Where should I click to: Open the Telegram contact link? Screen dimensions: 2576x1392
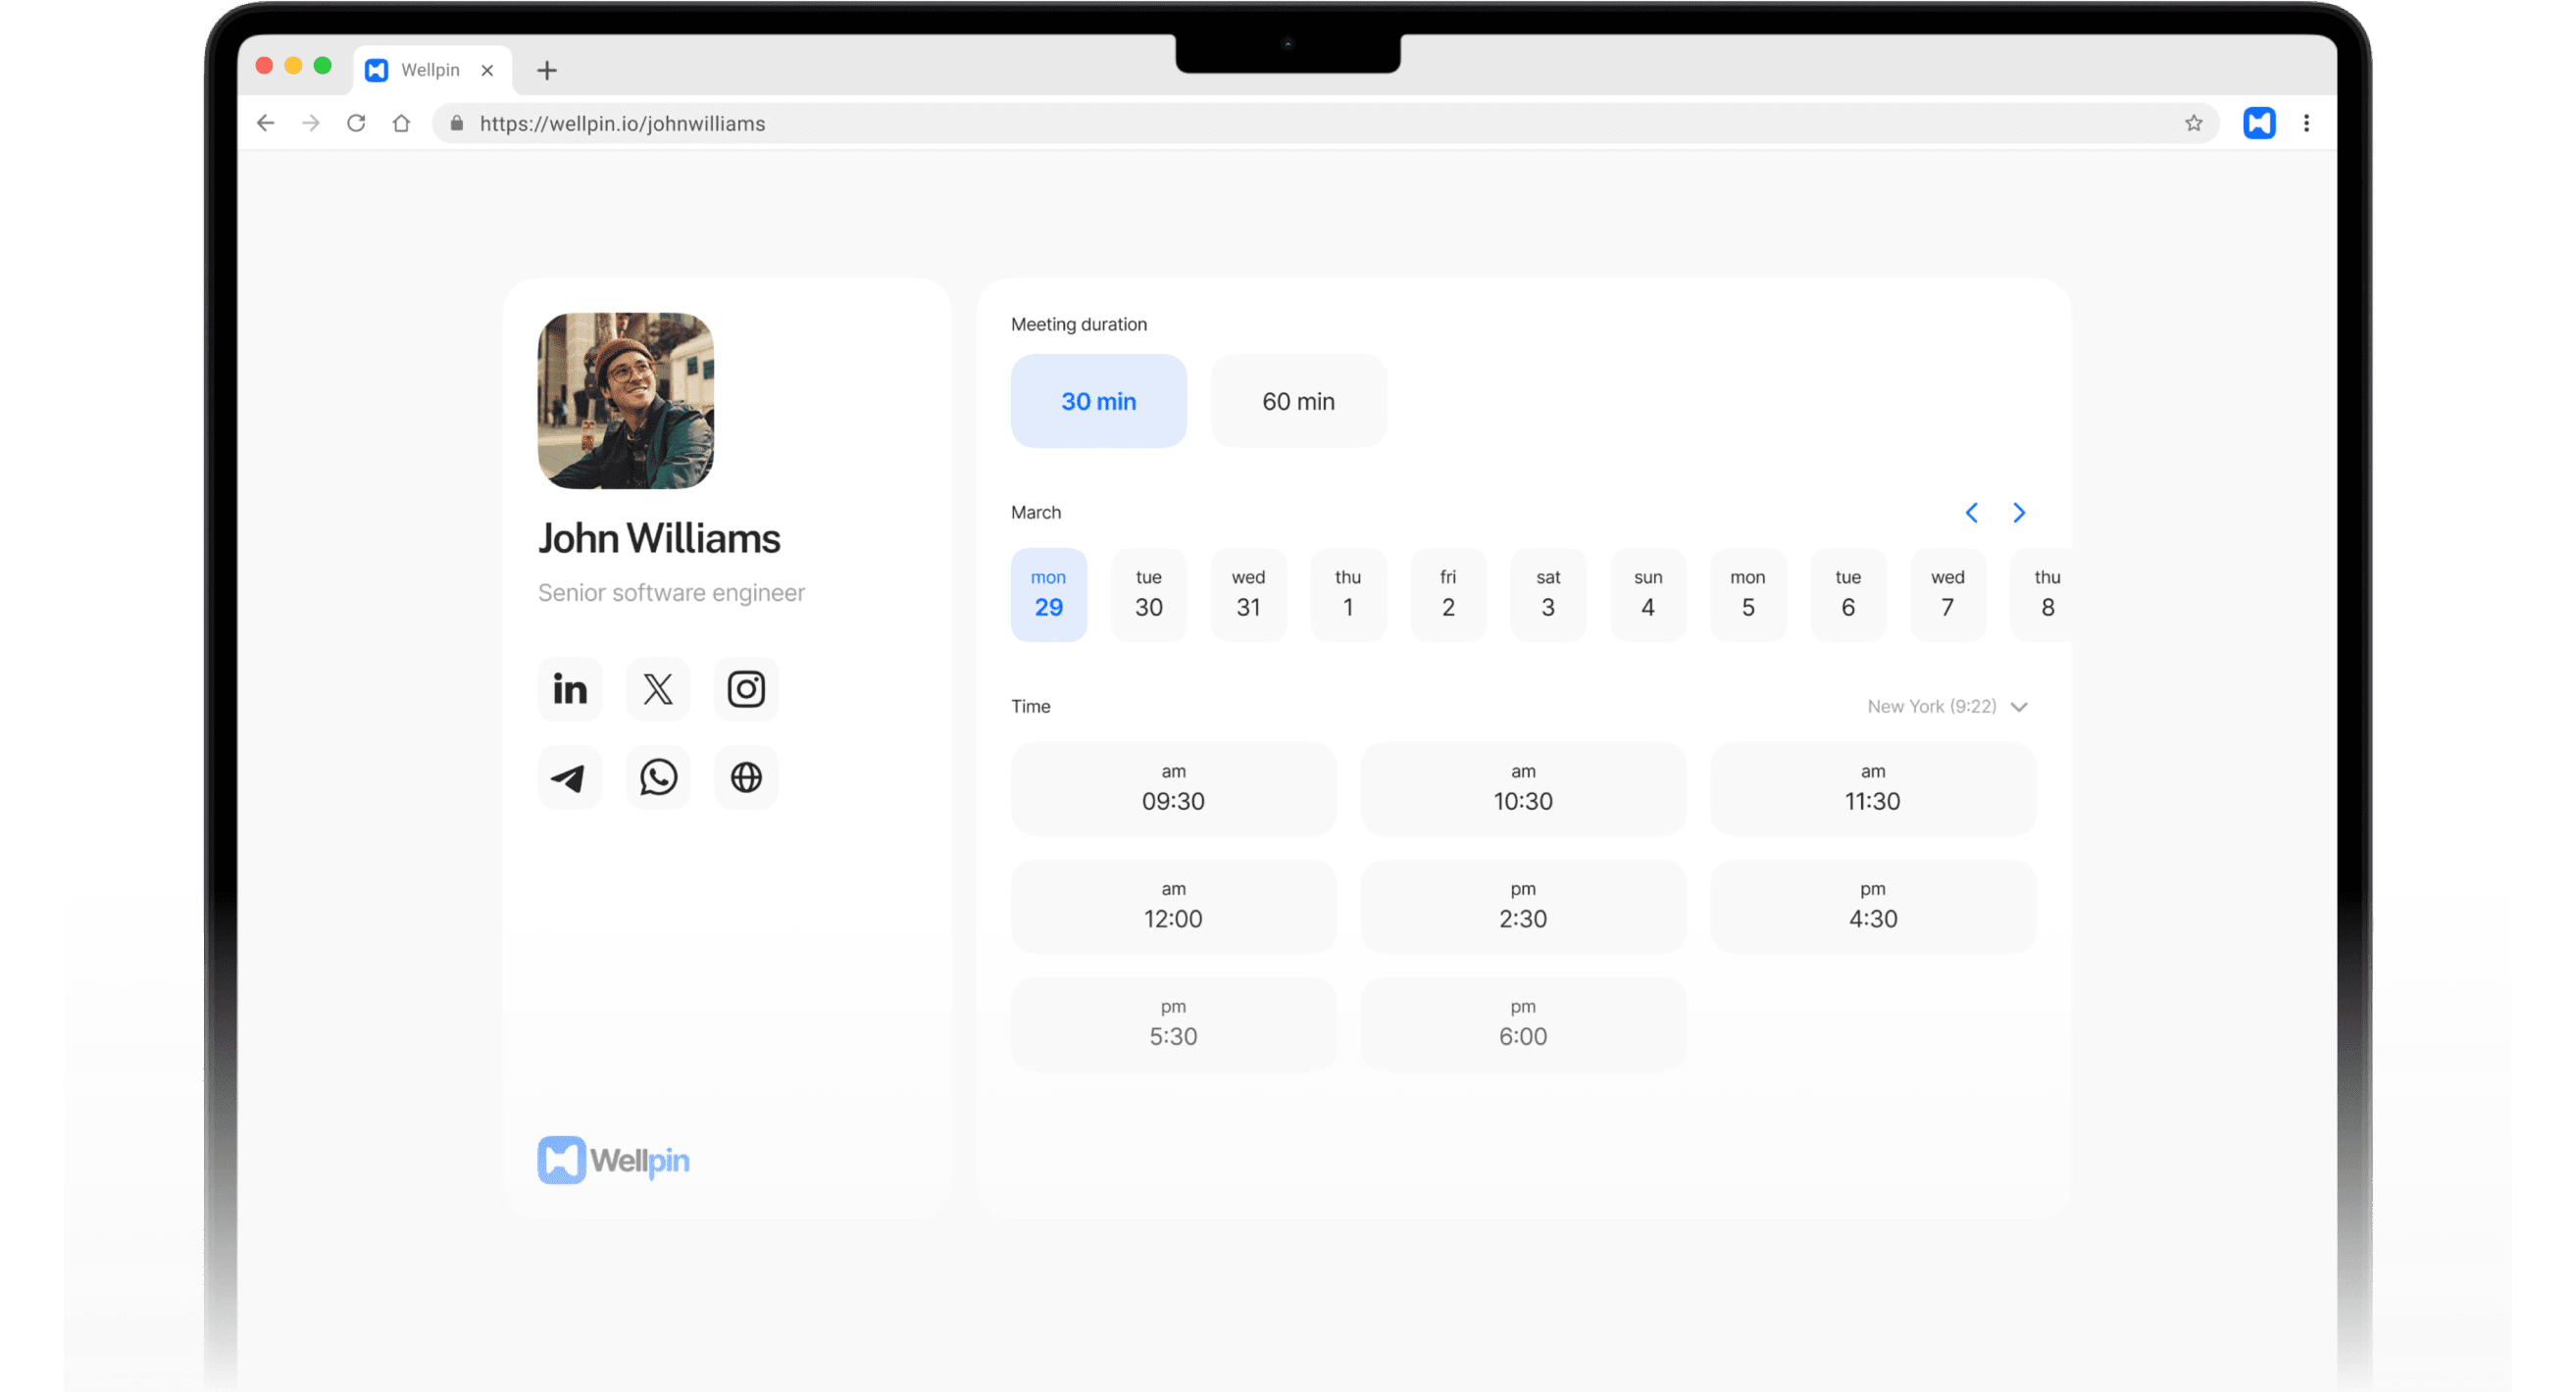click(569, 777)
